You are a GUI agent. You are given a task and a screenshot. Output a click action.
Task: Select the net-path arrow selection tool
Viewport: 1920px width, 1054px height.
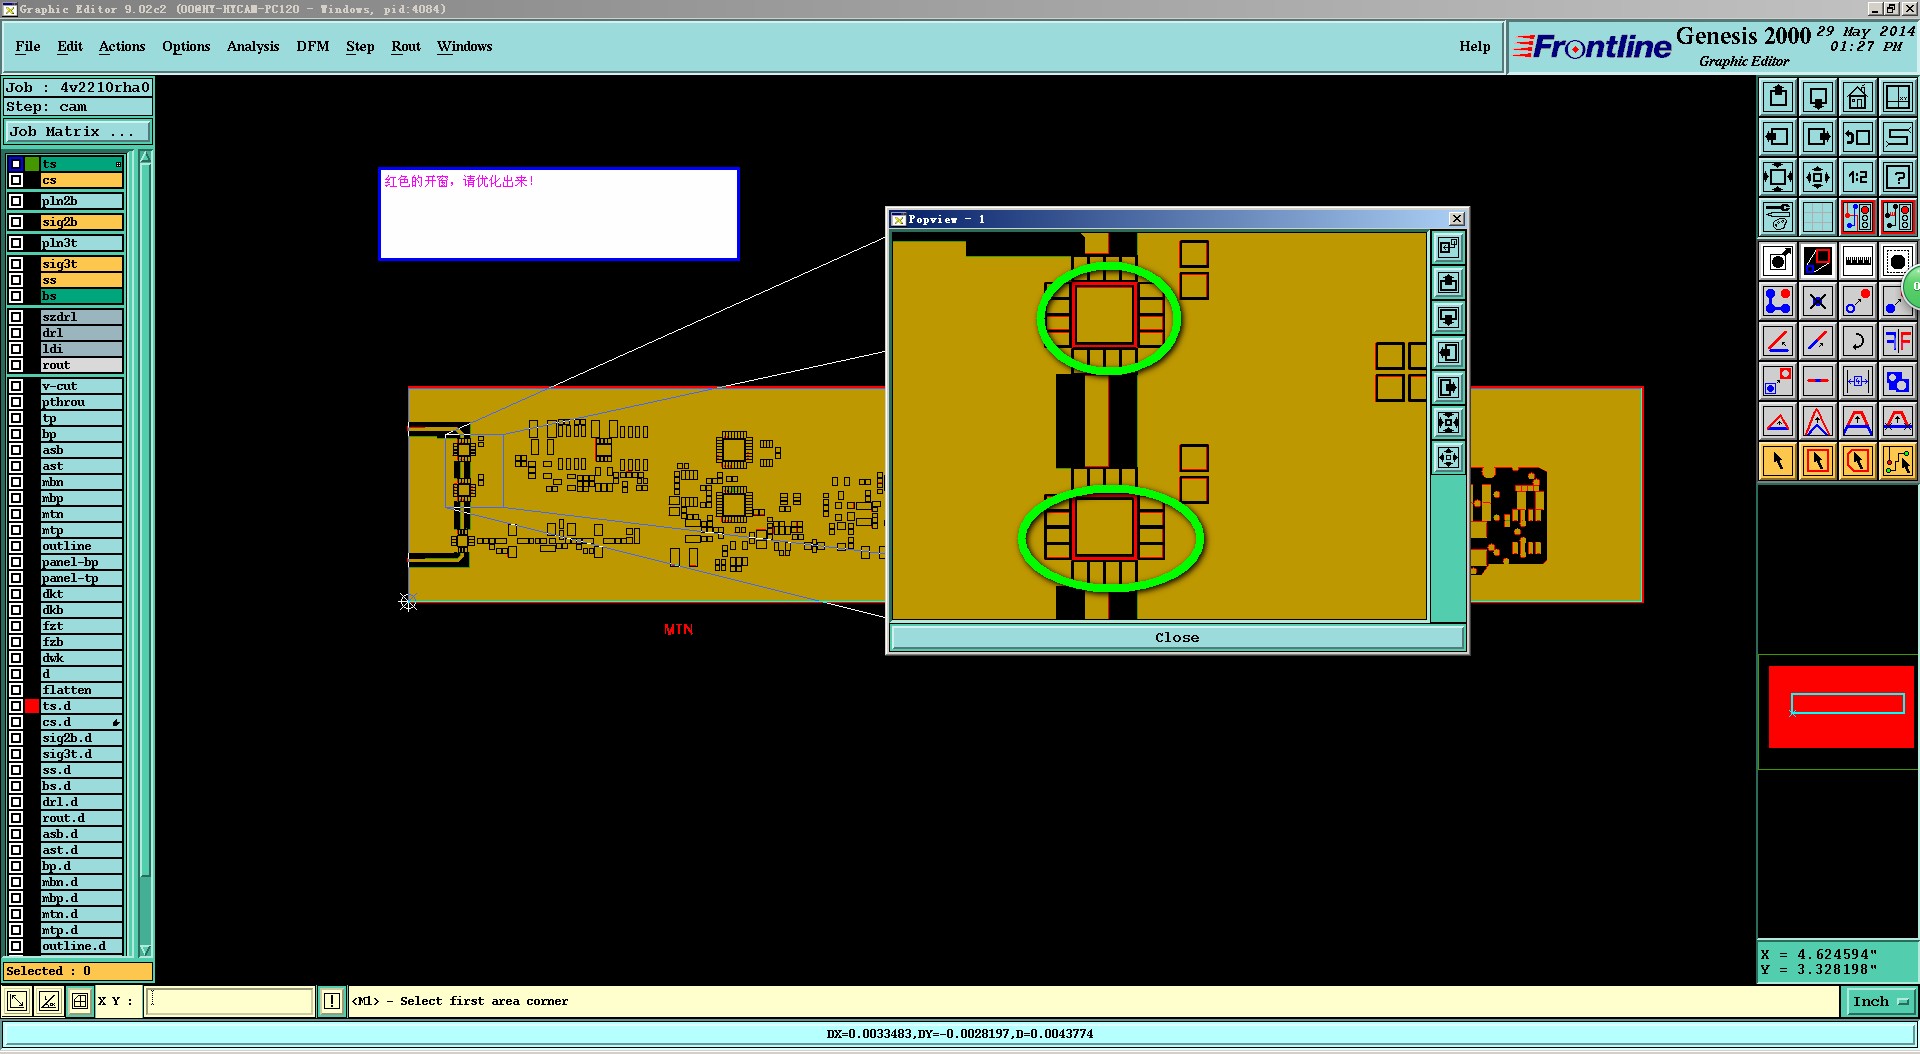1898,461
